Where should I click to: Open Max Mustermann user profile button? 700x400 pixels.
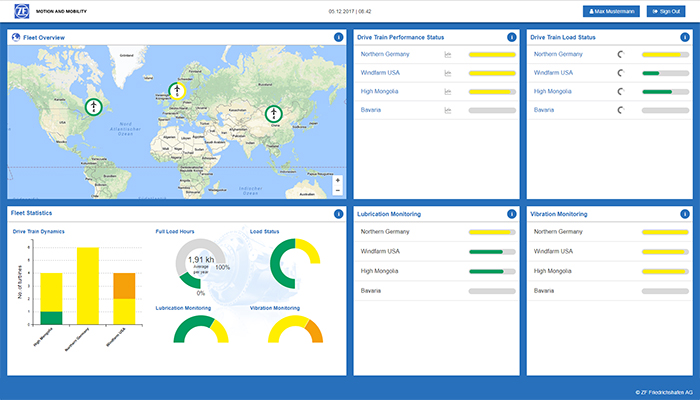click(611, 12)
